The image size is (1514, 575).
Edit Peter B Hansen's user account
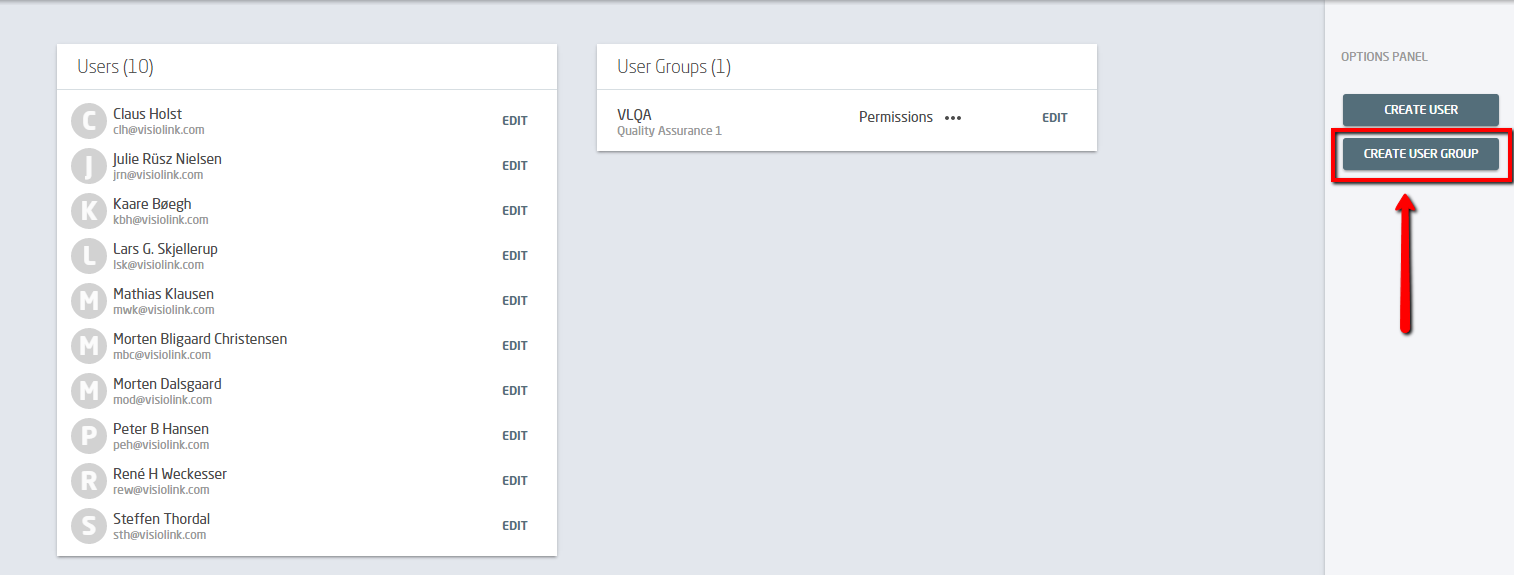515,436
